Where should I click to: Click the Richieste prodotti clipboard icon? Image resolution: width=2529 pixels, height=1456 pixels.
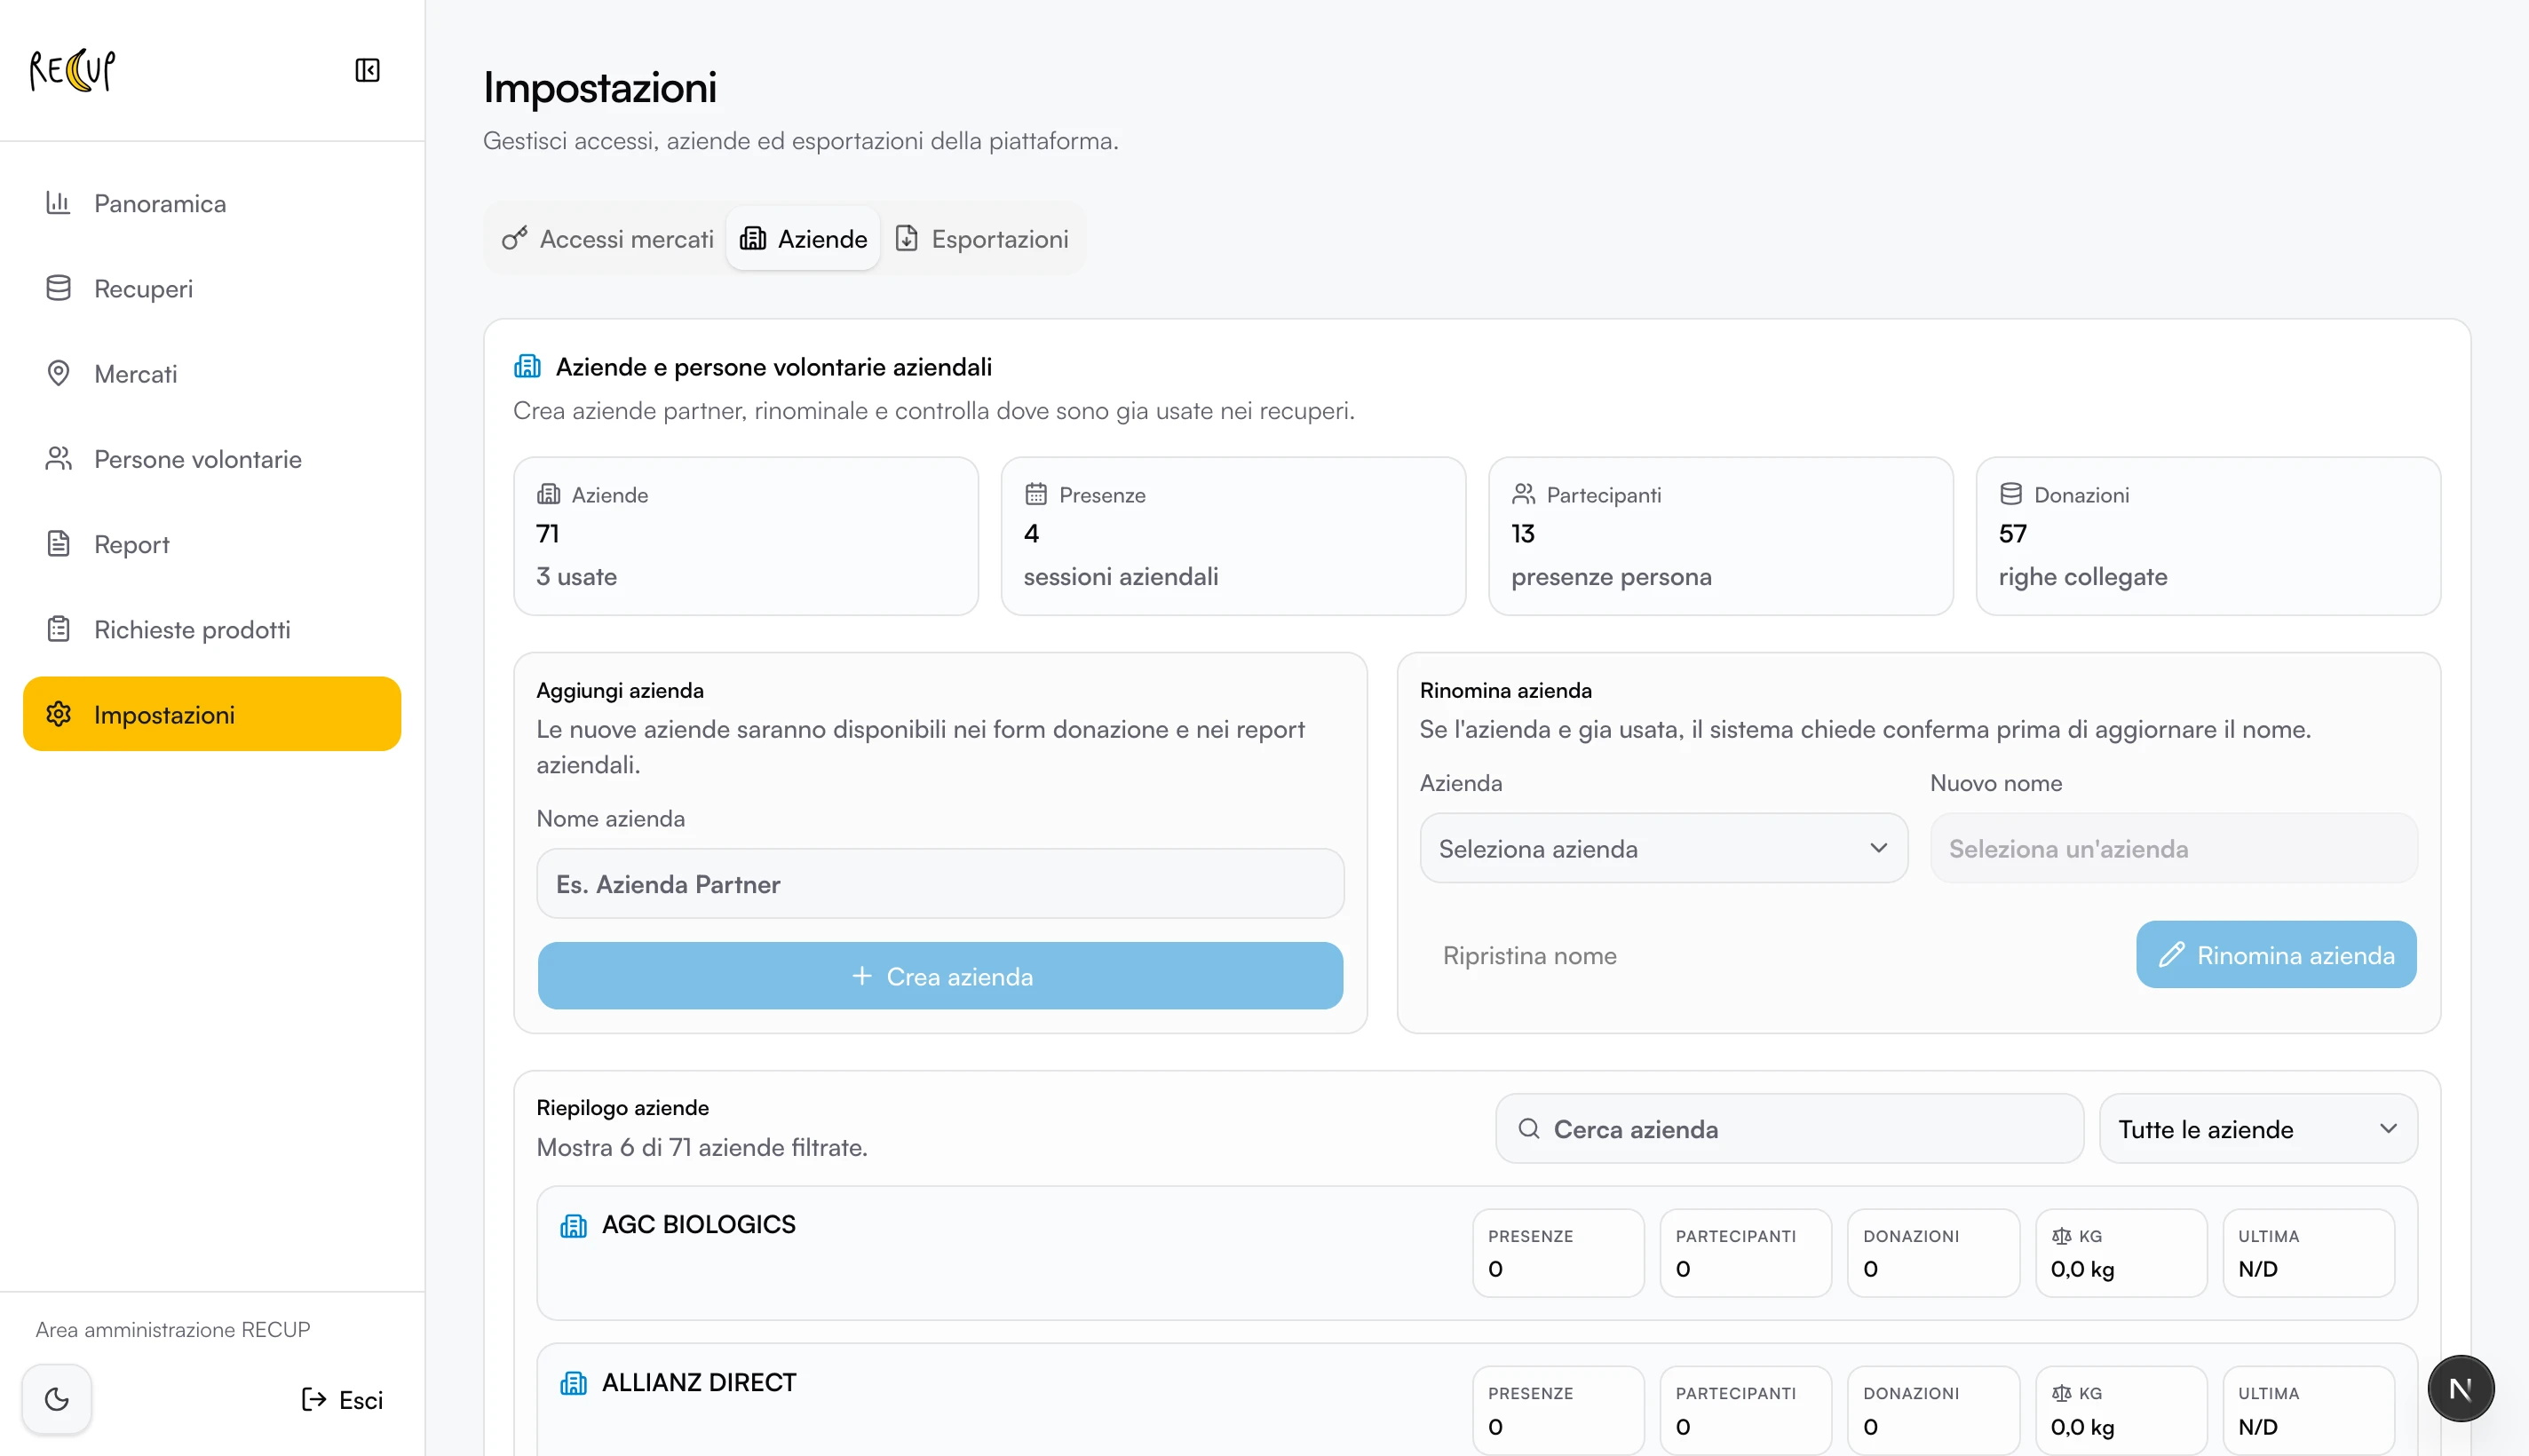pos(58,629)
